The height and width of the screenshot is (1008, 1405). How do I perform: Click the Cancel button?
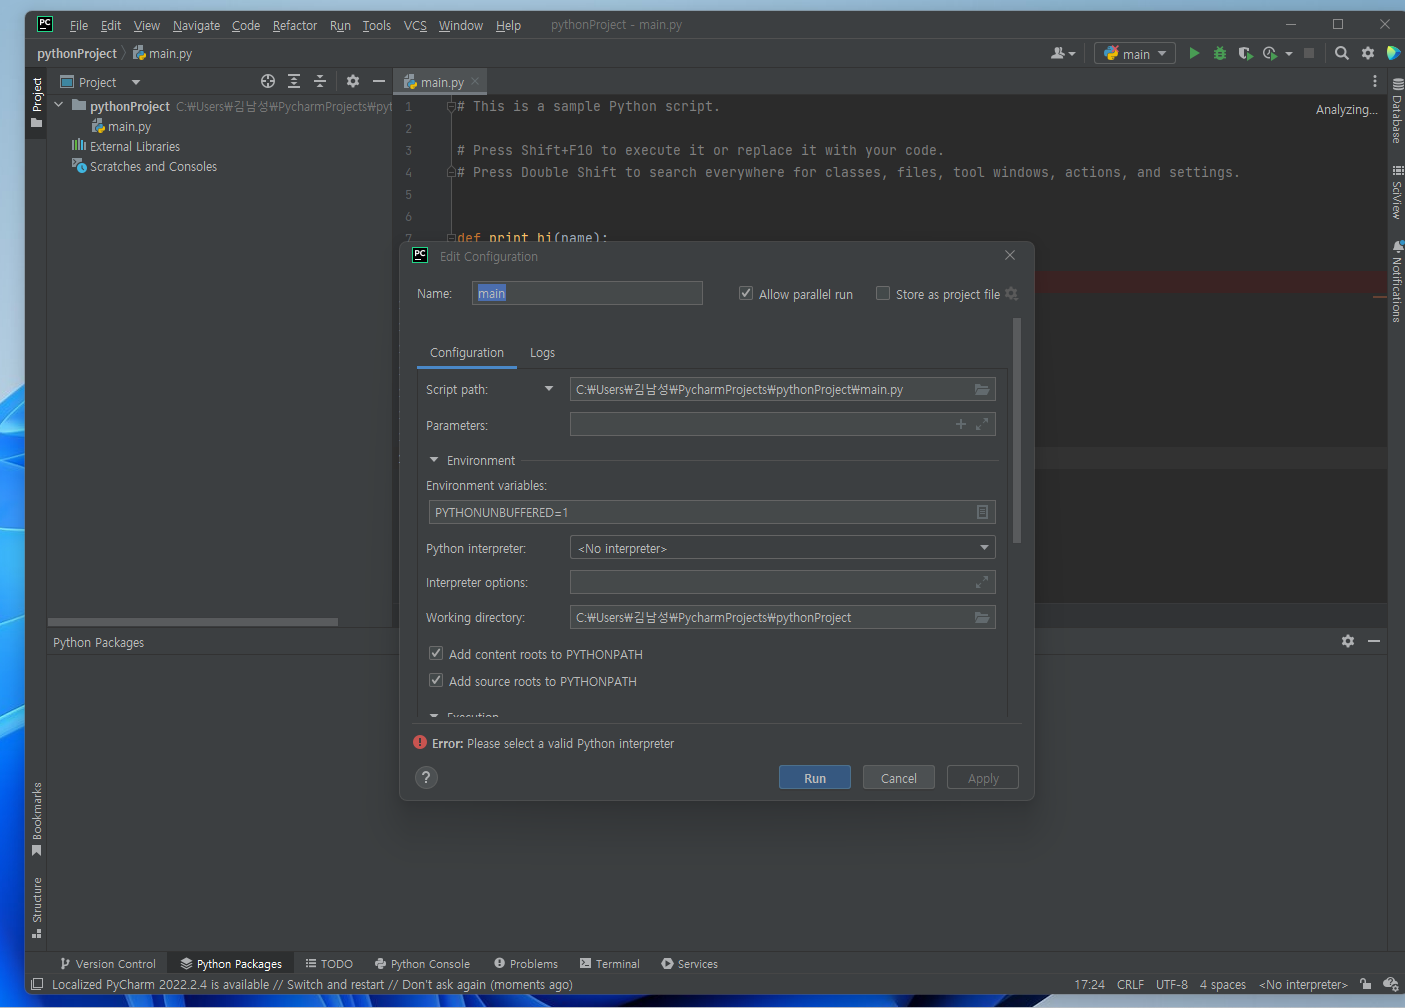(899, 778)
